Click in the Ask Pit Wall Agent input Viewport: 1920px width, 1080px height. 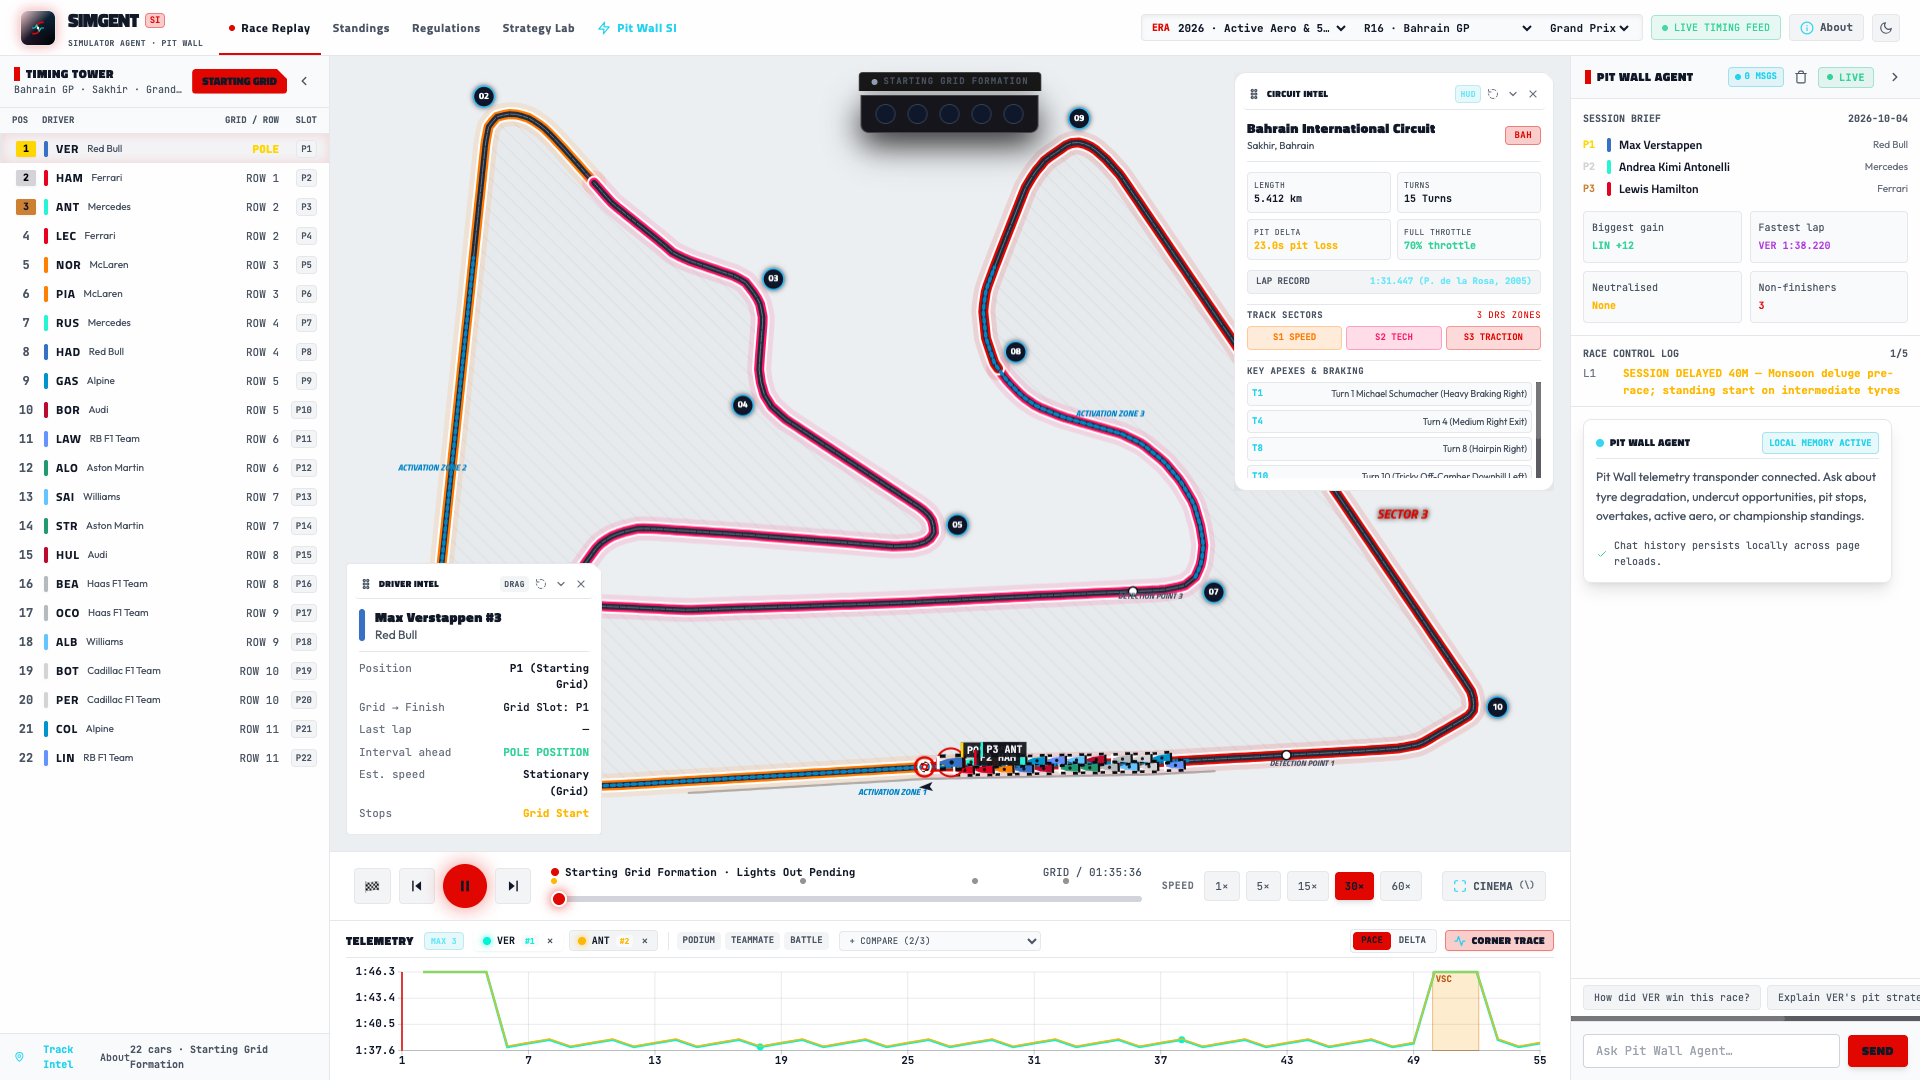click(x=1711, y=1051)
